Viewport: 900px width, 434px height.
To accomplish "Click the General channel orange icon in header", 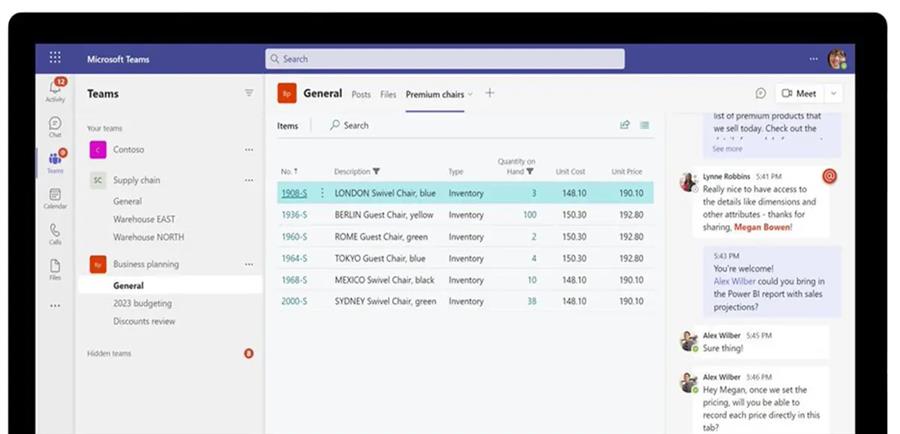I will pyautogui.click(x=287, y=93).
